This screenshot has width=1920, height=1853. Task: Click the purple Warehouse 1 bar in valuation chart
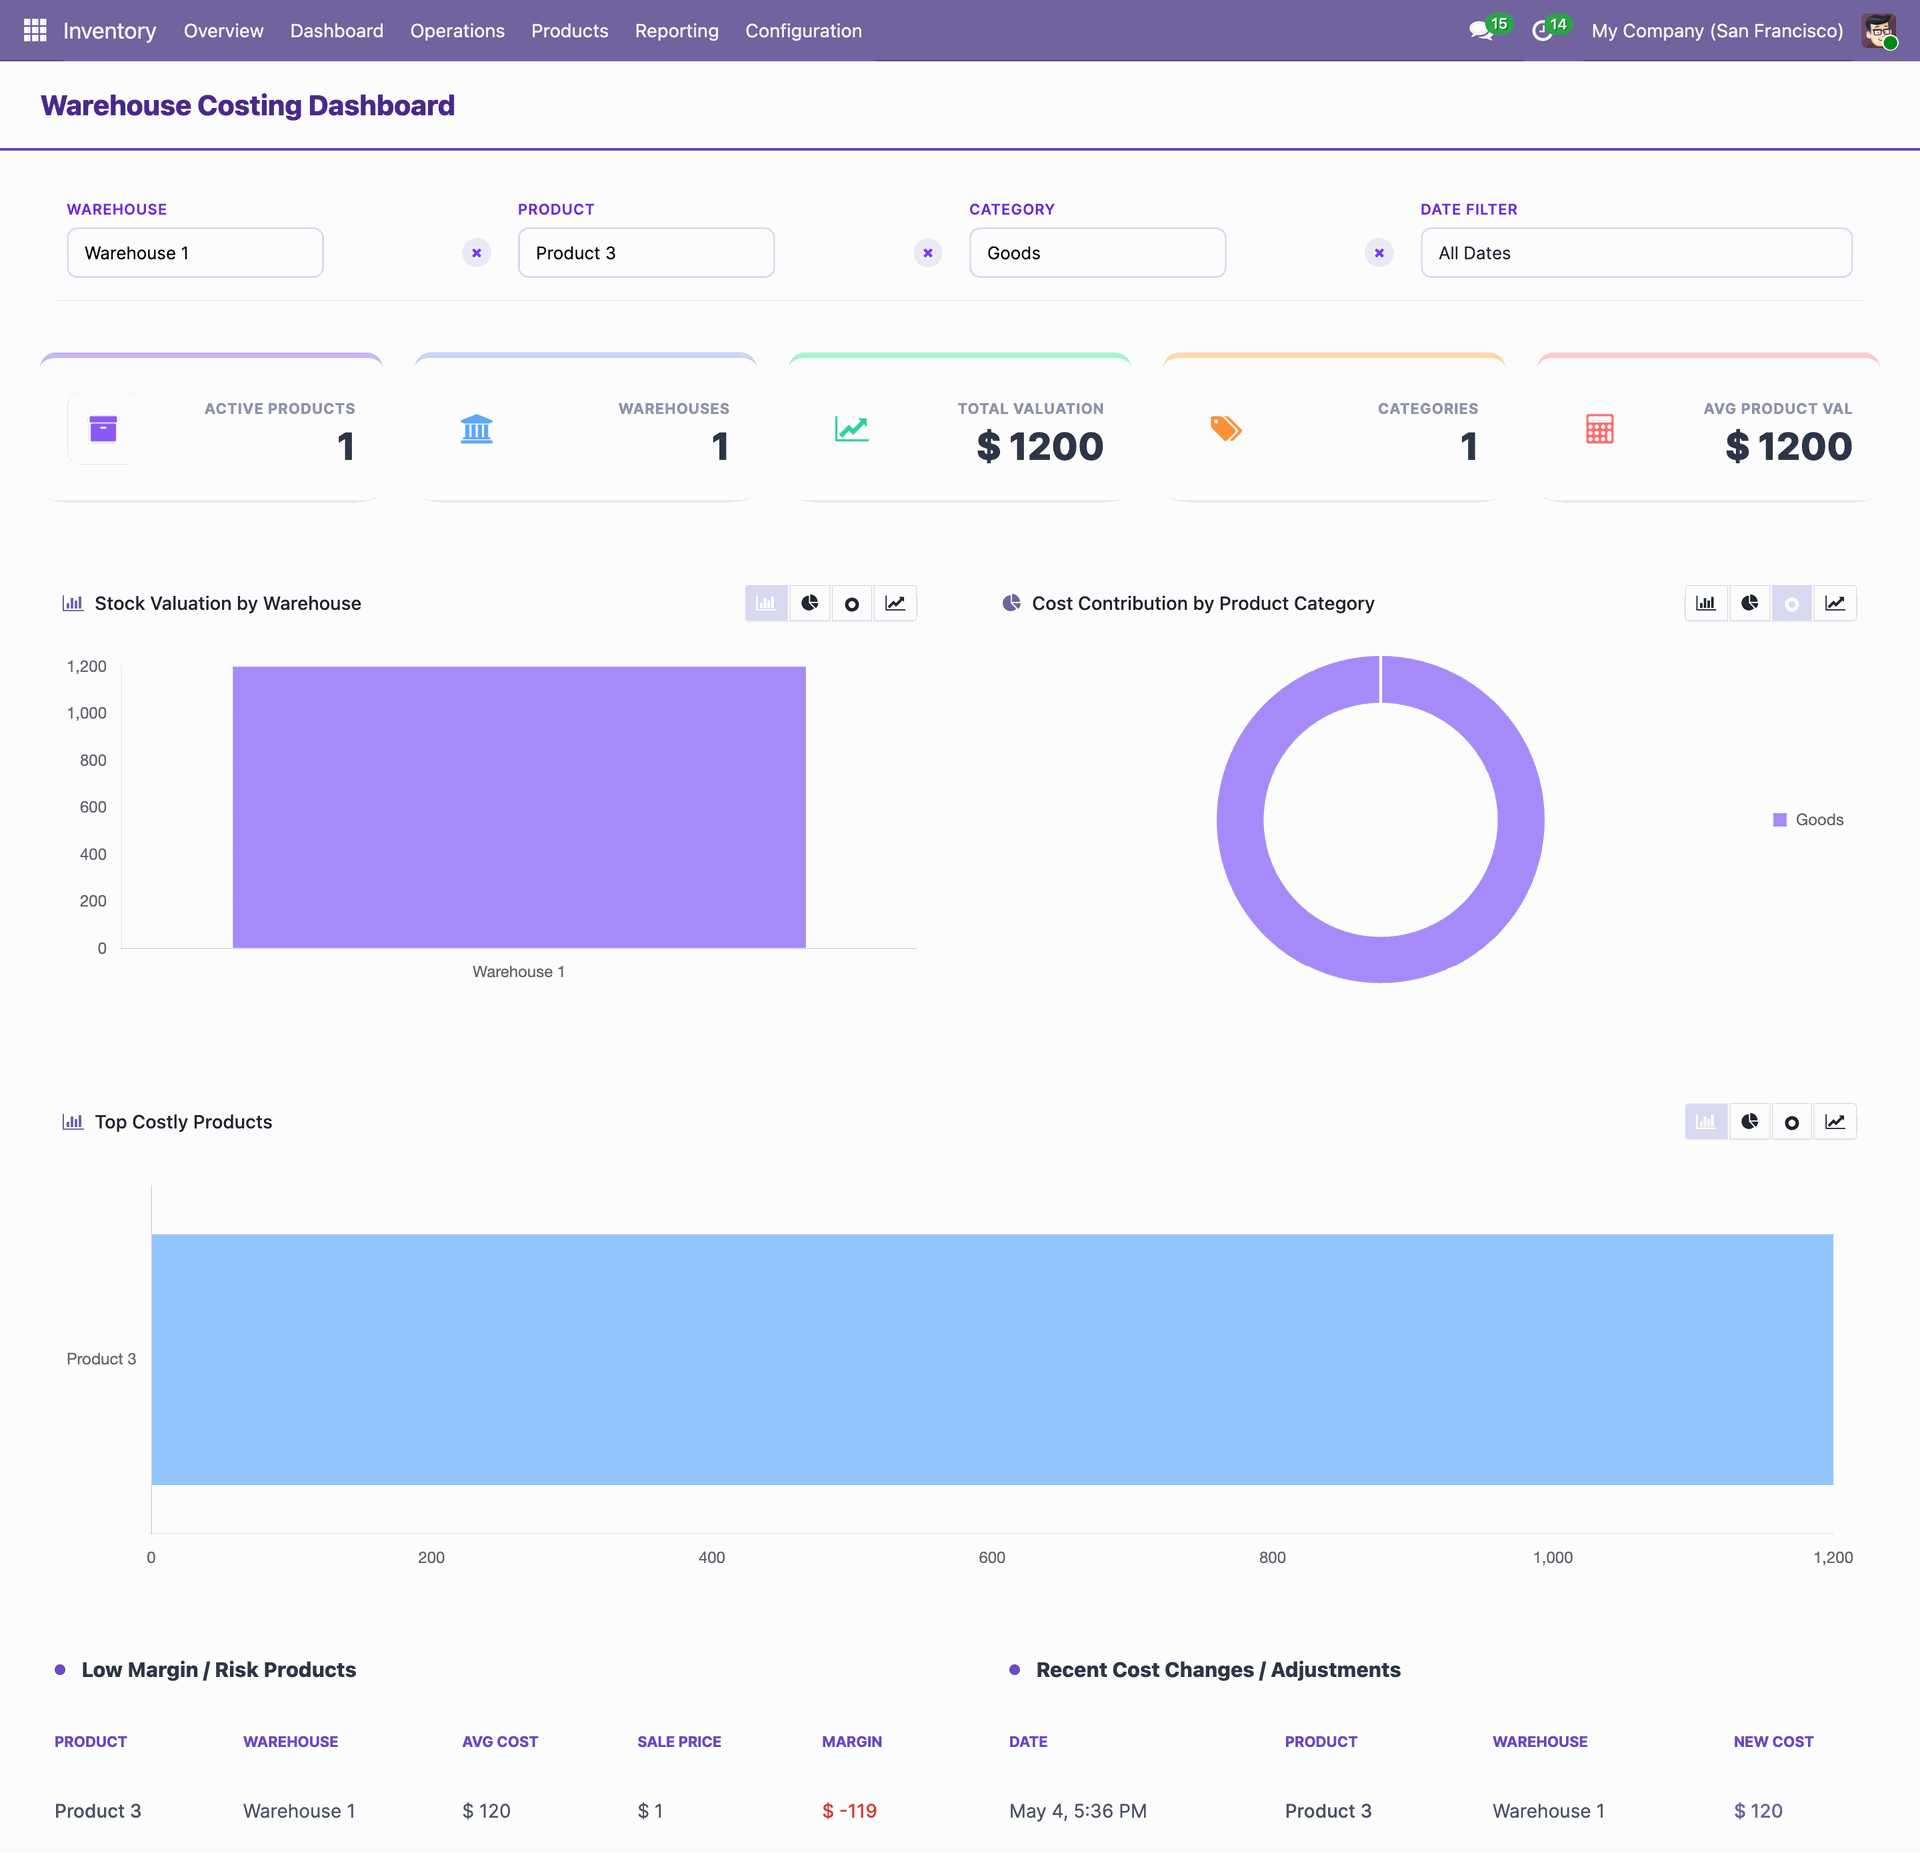point(519,807)
